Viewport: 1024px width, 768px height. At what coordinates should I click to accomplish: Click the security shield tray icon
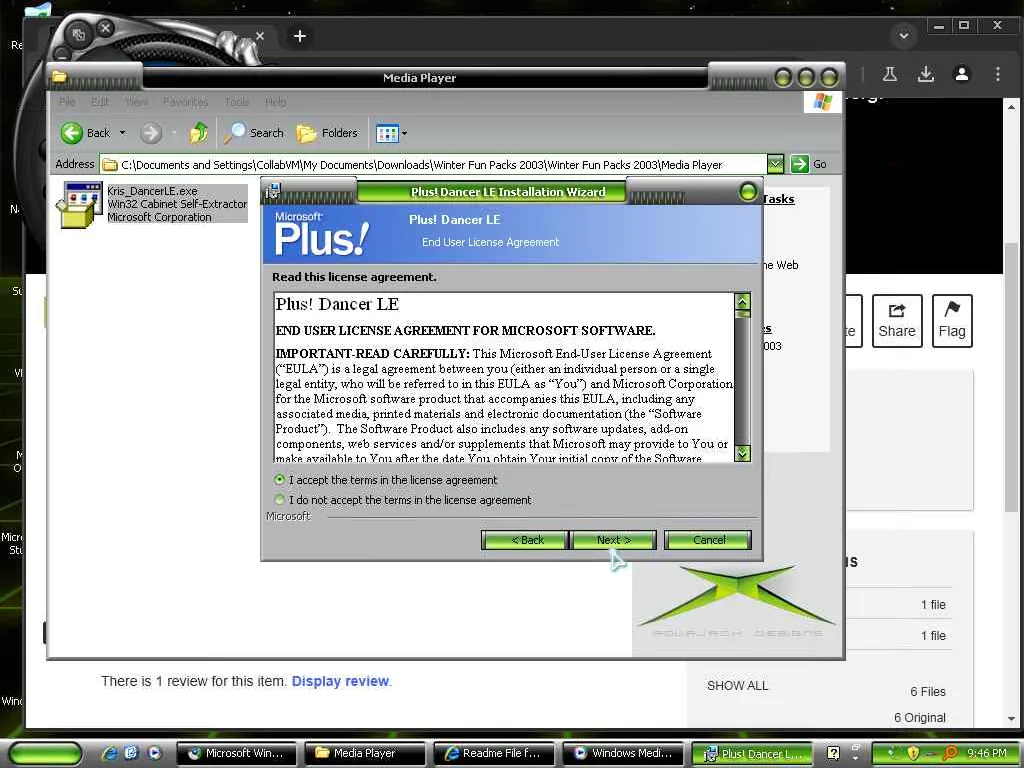914,753
